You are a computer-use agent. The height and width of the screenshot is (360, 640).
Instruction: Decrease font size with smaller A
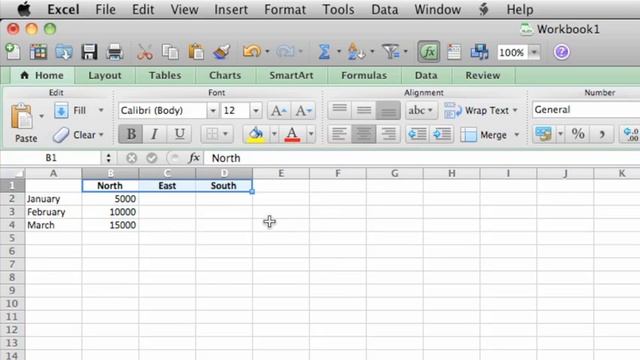coord(303,111)
